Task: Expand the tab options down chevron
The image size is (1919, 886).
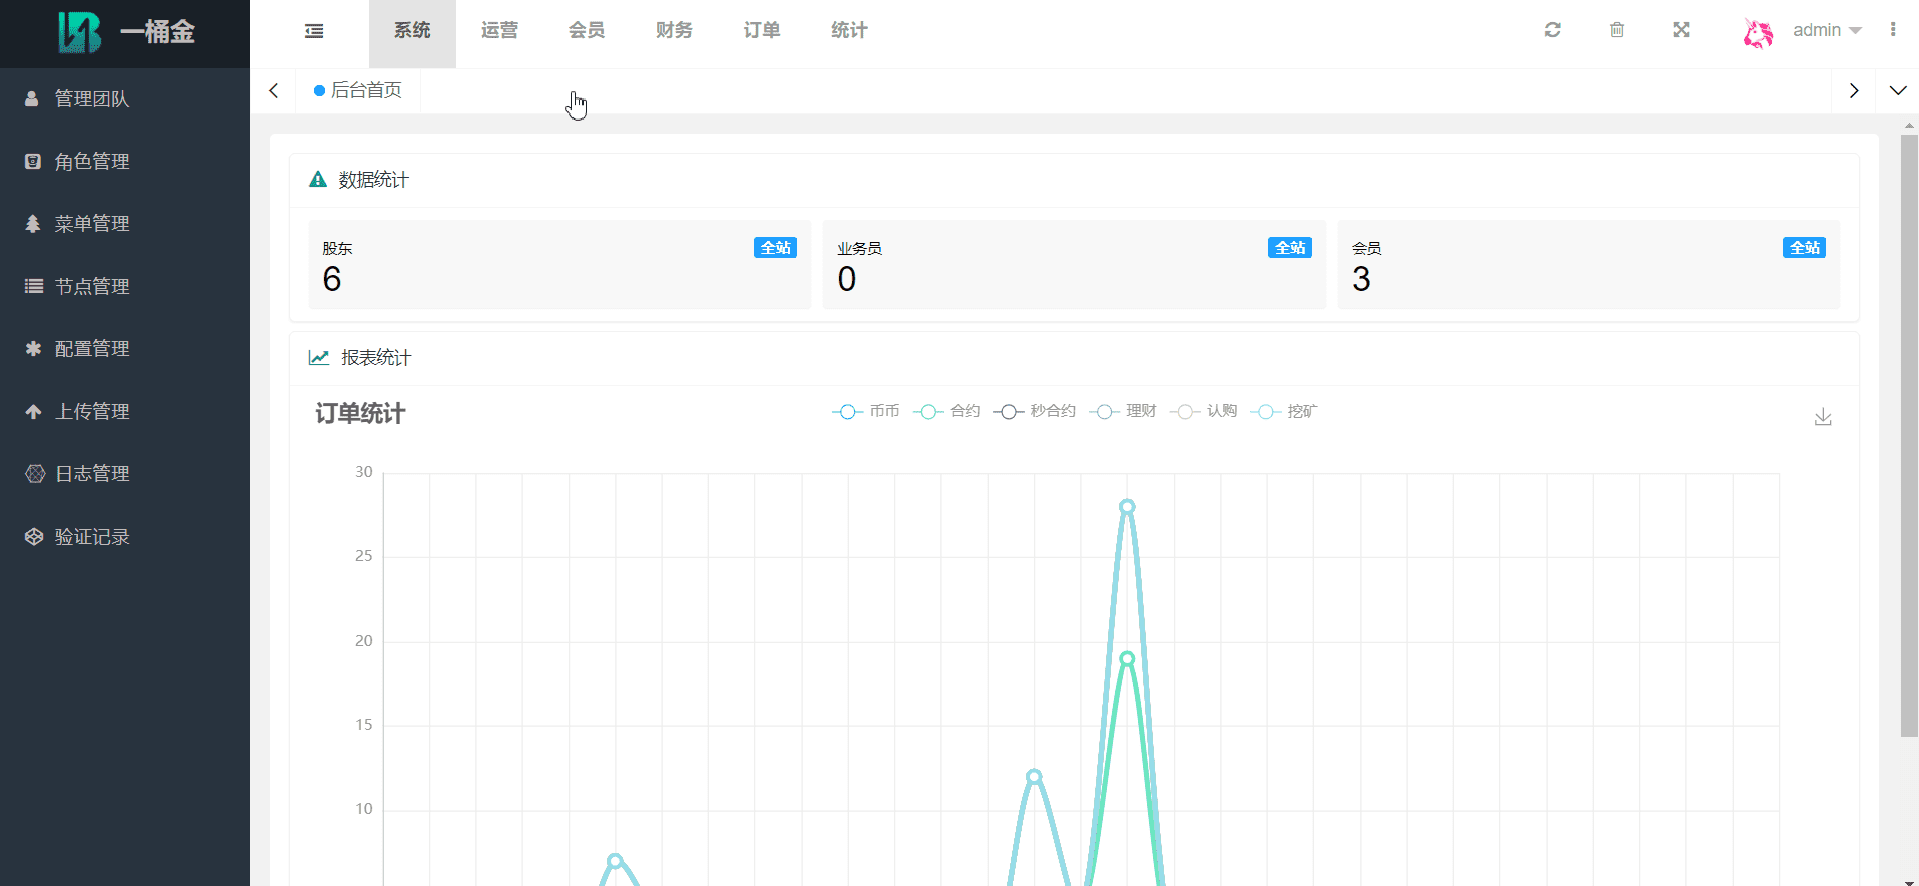Action: point(1897,91)
